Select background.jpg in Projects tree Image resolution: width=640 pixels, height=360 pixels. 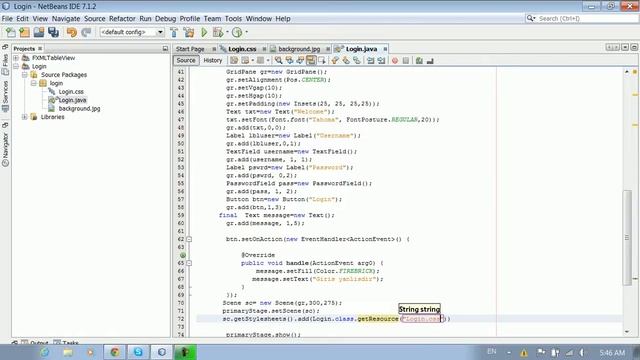pos(79,109)
